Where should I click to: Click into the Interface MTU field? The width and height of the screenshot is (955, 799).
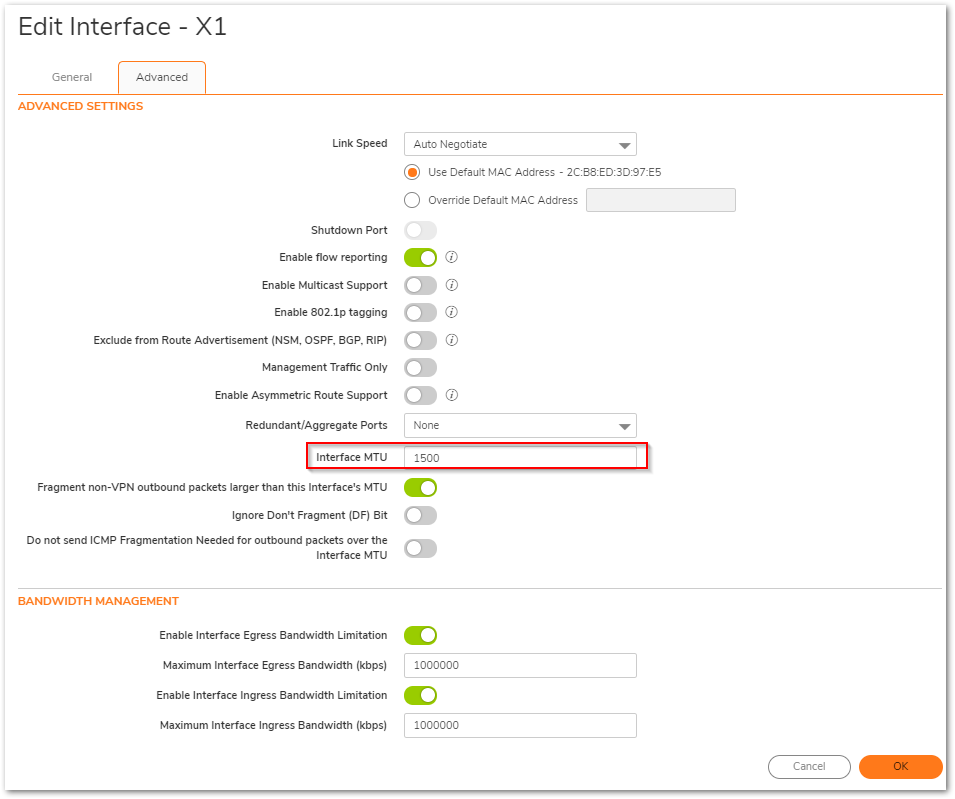tap(520, 457)
